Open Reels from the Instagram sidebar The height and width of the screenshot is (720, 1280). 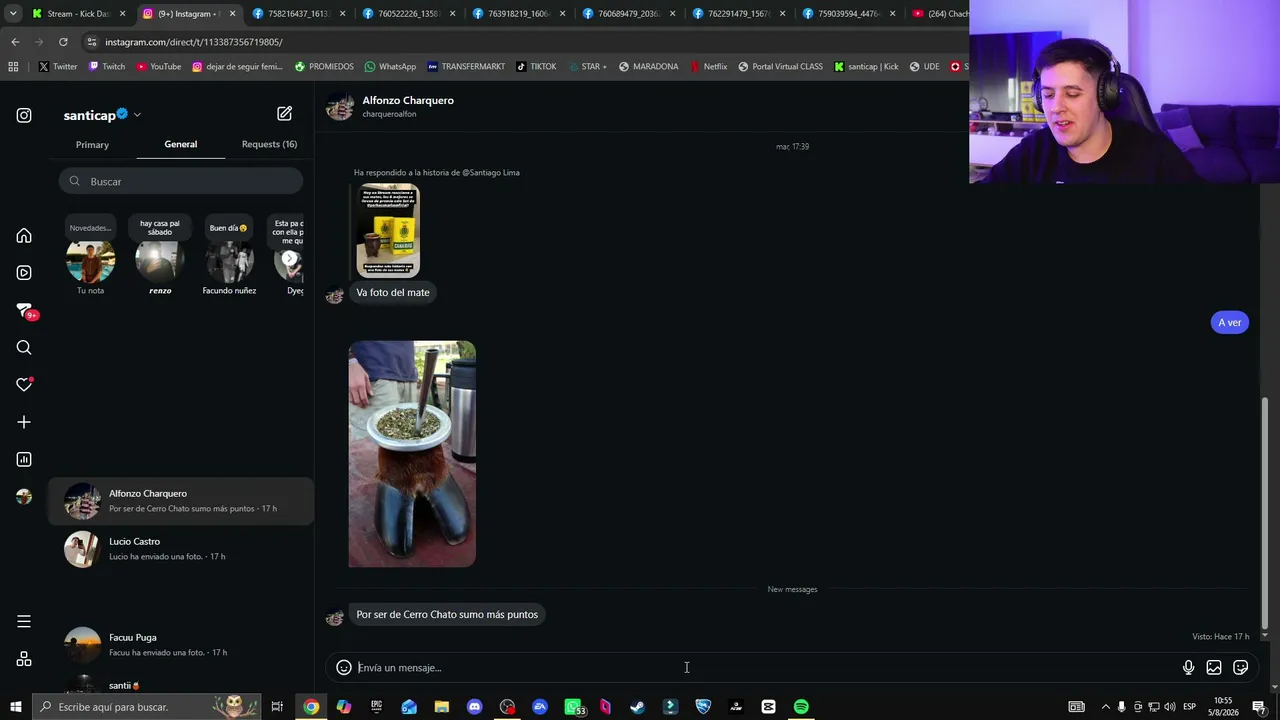[24, 273]
